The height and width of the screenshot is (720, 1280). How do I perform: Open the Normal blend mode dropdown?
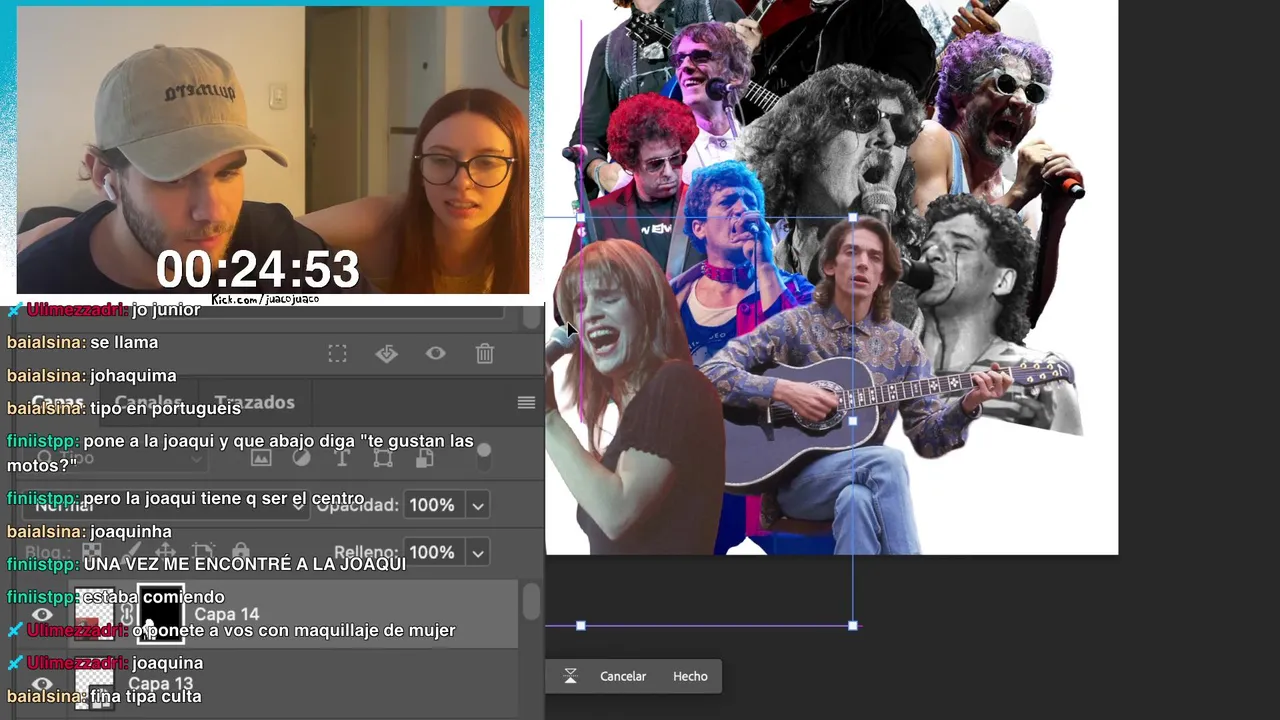(x=166, y=505)
